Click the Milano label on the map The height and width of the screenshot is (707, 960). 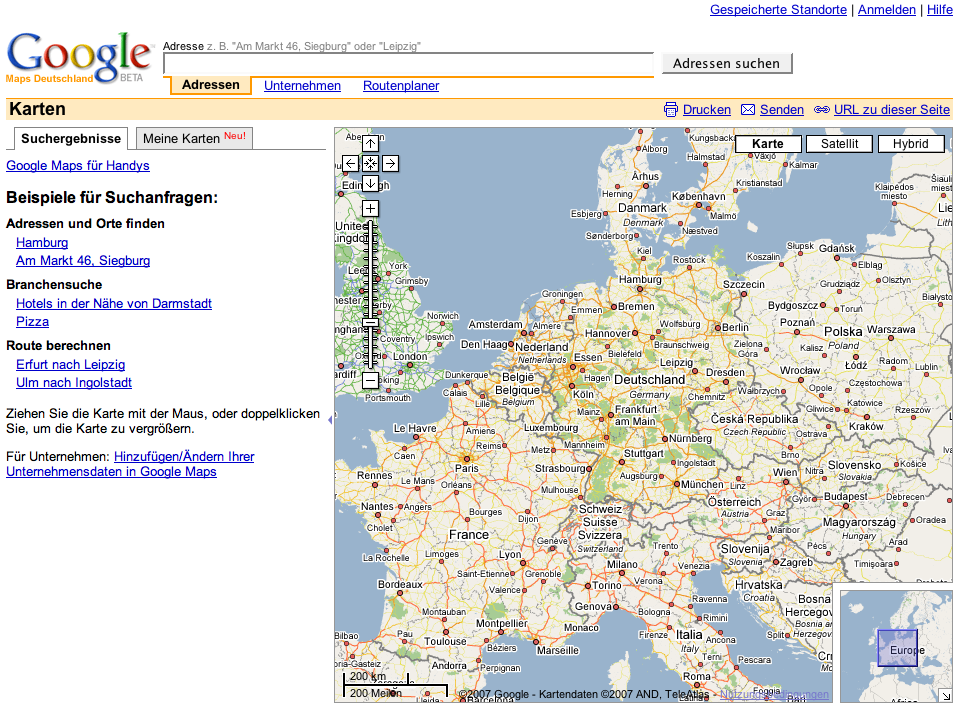pyautogui.click(x=622, y=564)
